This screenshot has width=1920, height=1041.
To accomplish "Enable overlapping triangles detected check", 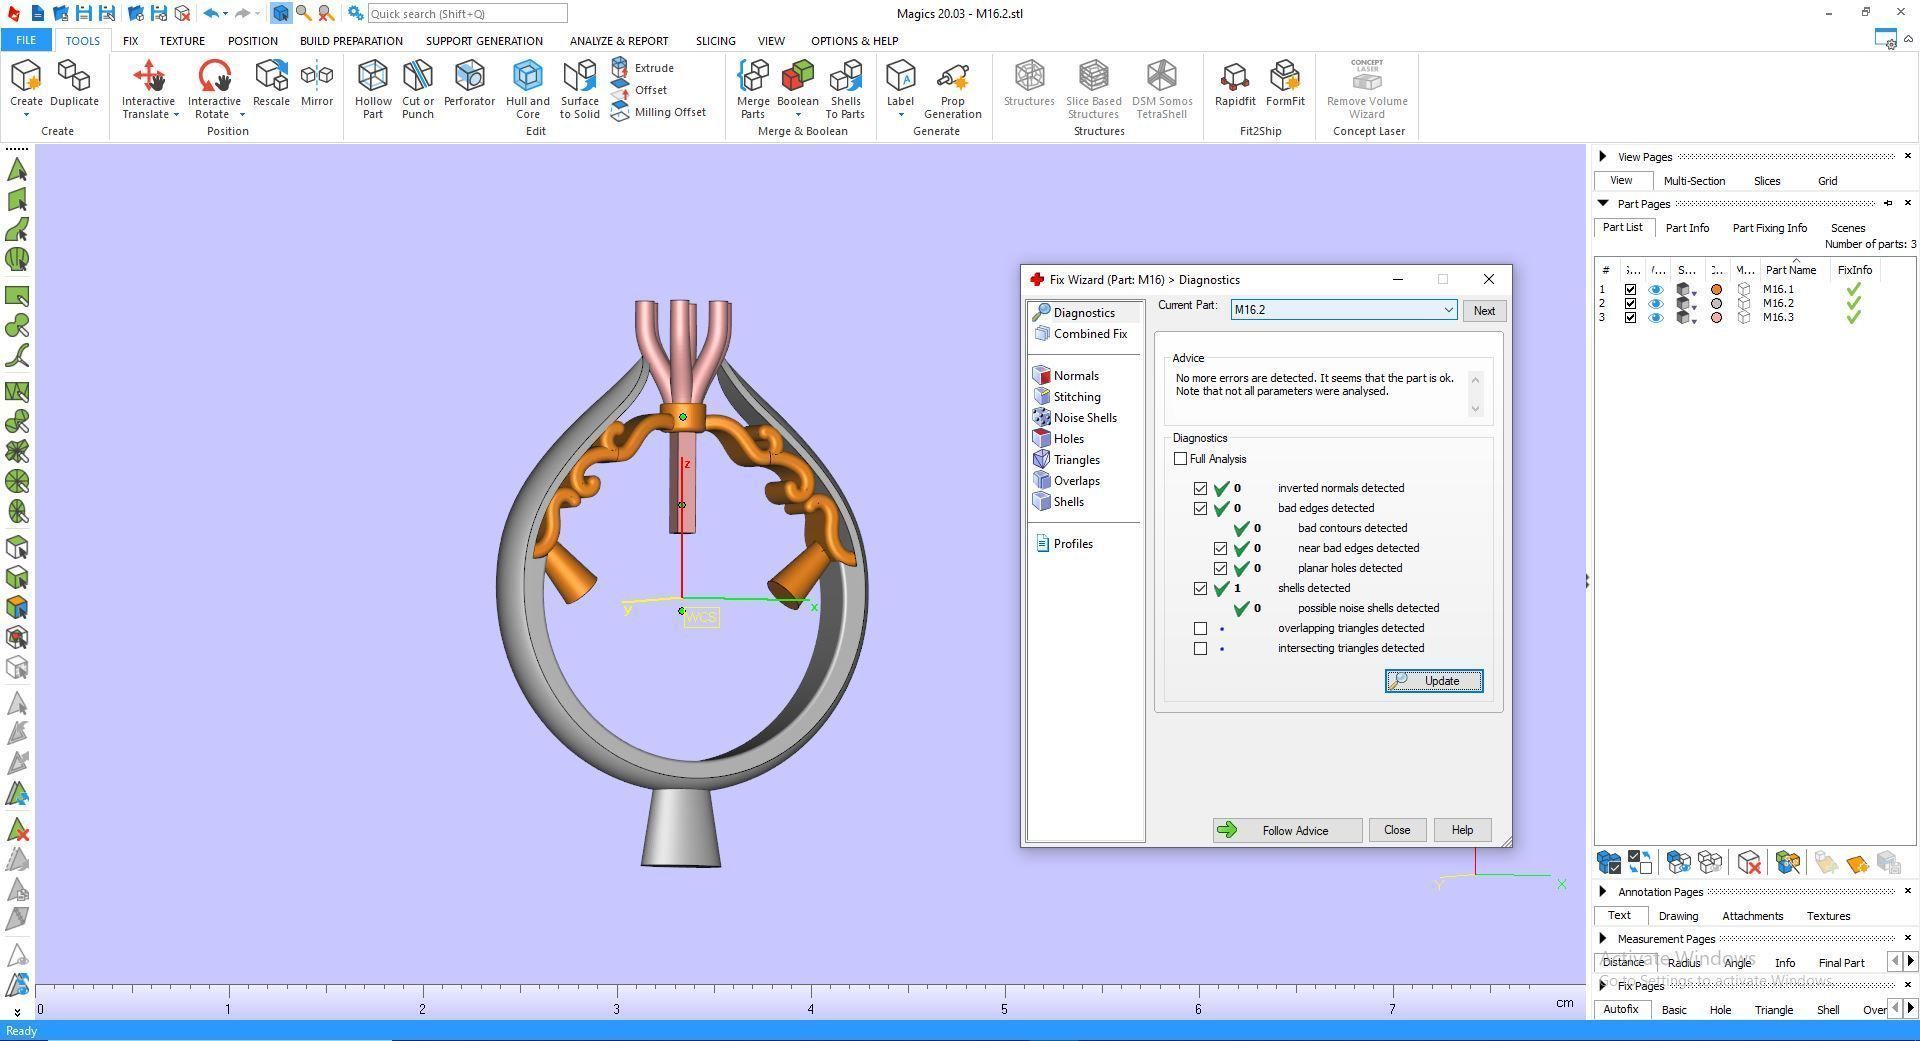I will [x=1200, y=629].
